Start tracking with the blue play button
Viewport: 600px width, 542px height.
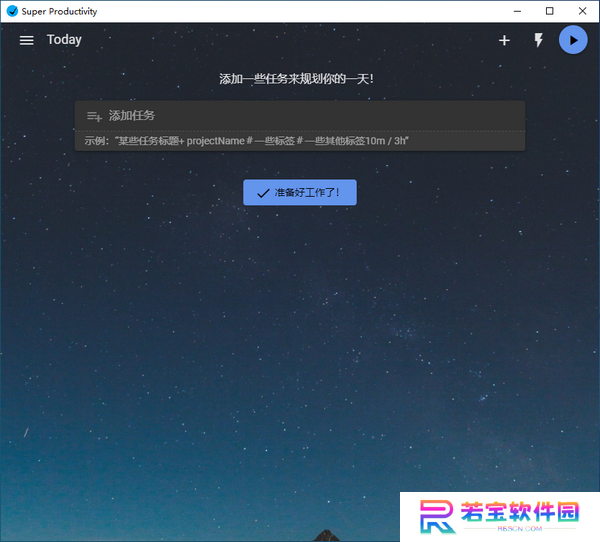click(573, 40)
